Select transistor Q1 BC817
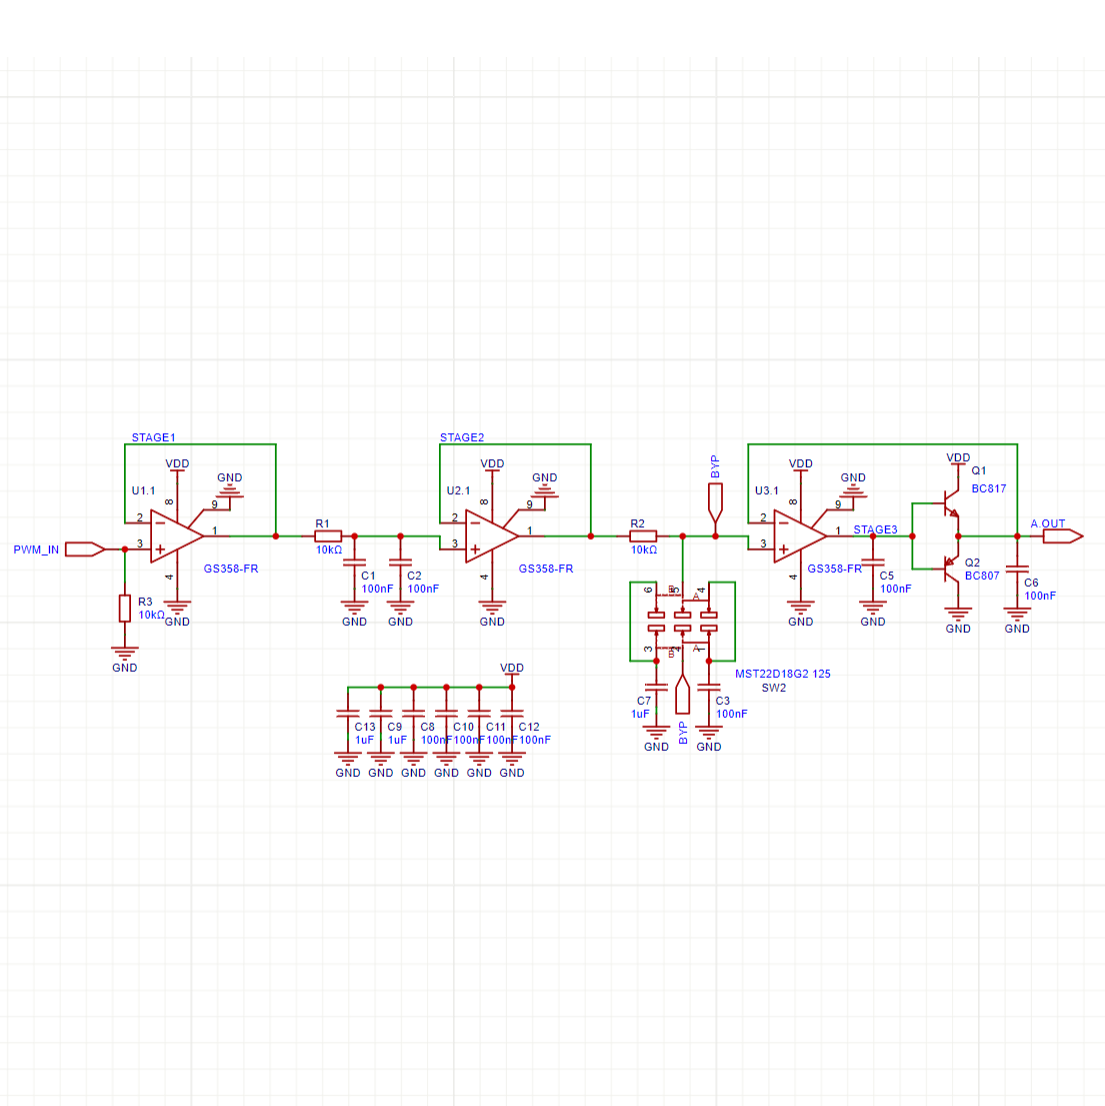Screen dimensions: 1105x1106 pos(950,504)
